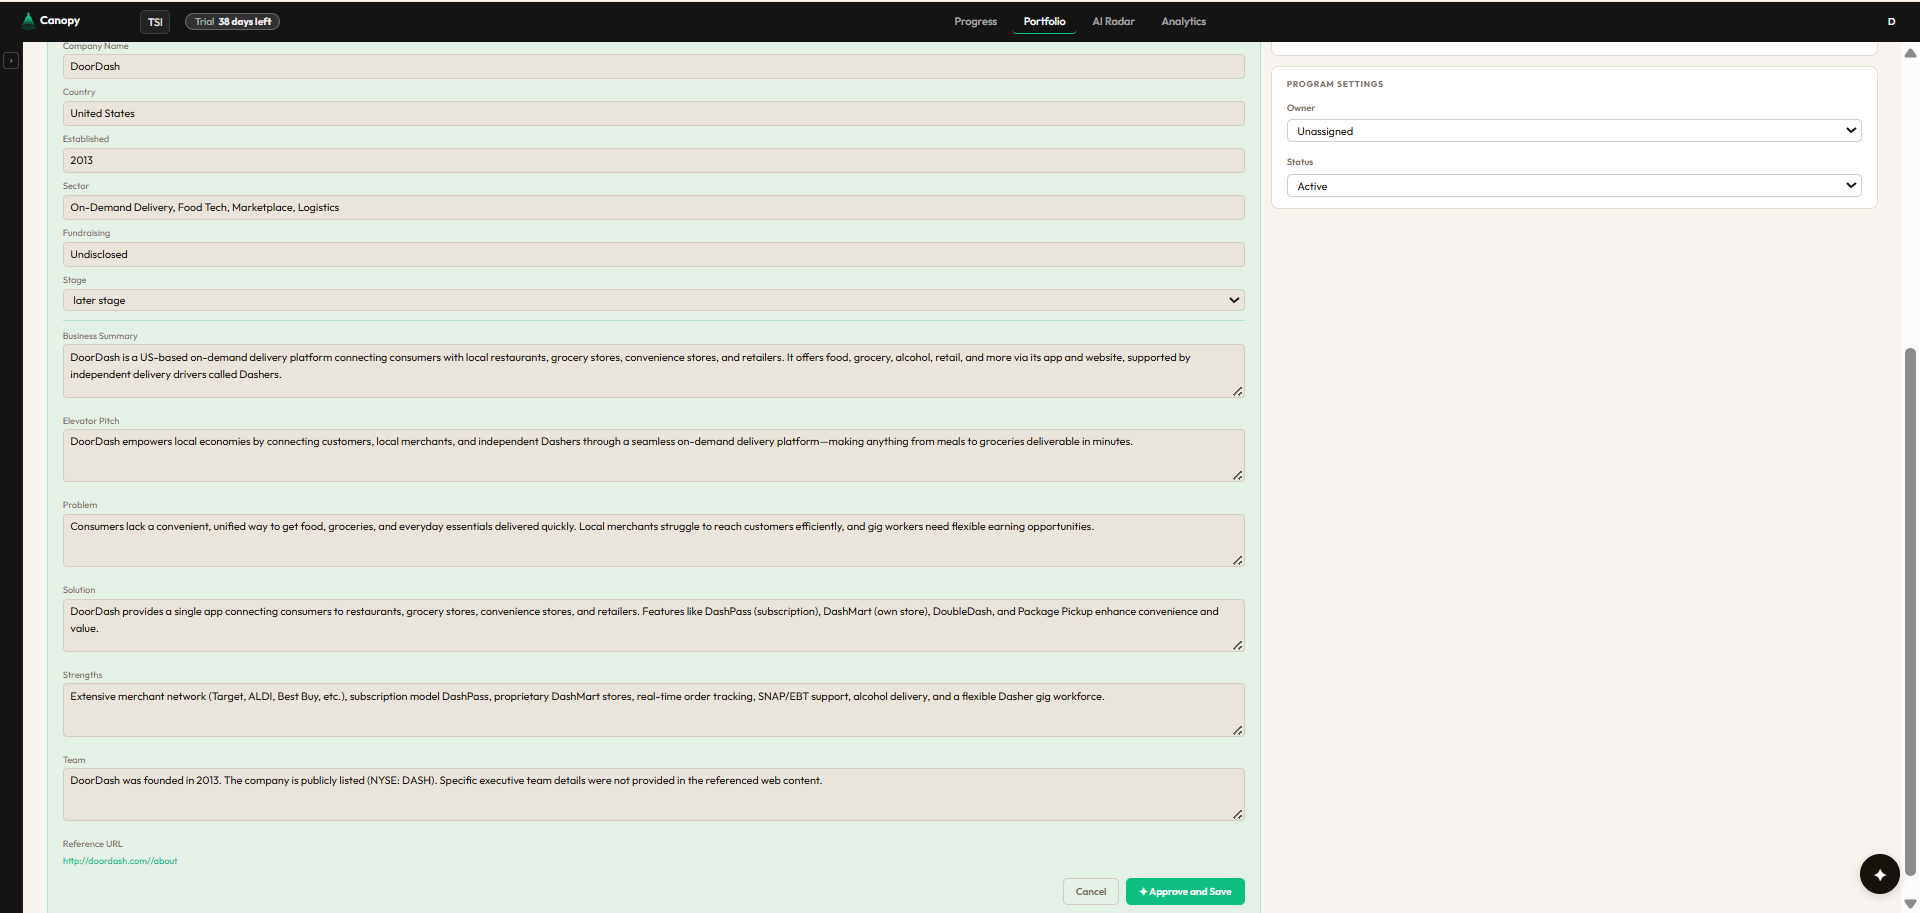Open the AI Radar tab
1920x913 pixels.
[1113, 21]
